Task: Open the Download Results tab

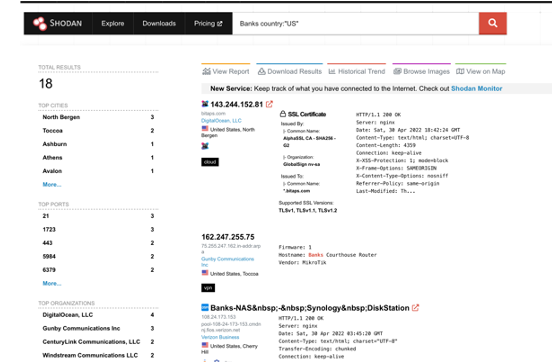Action: (x=290, y=71)
